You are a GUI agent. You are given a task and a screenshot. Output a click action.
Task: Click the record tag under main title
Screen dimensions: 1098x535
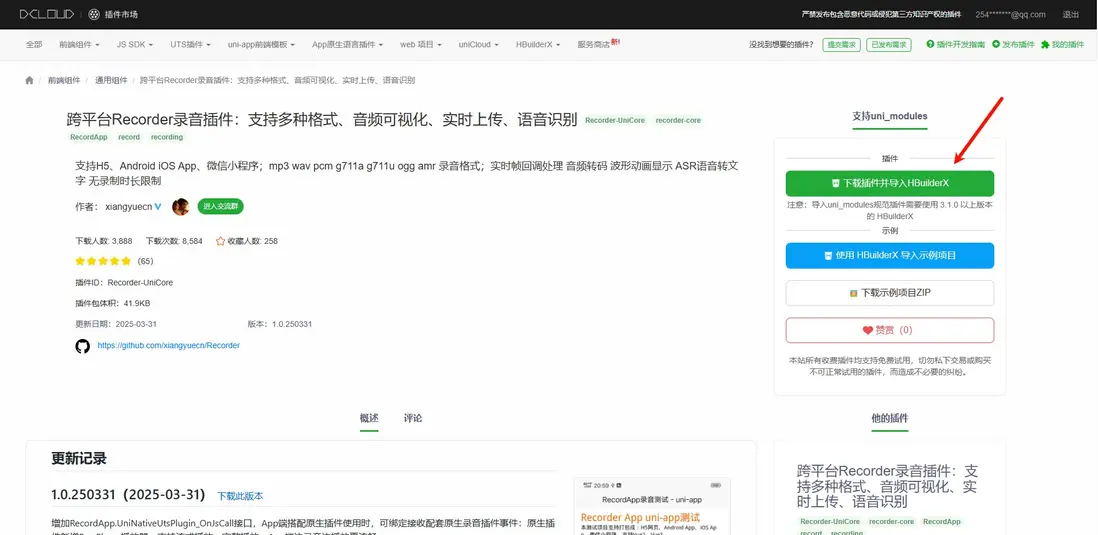129,137
